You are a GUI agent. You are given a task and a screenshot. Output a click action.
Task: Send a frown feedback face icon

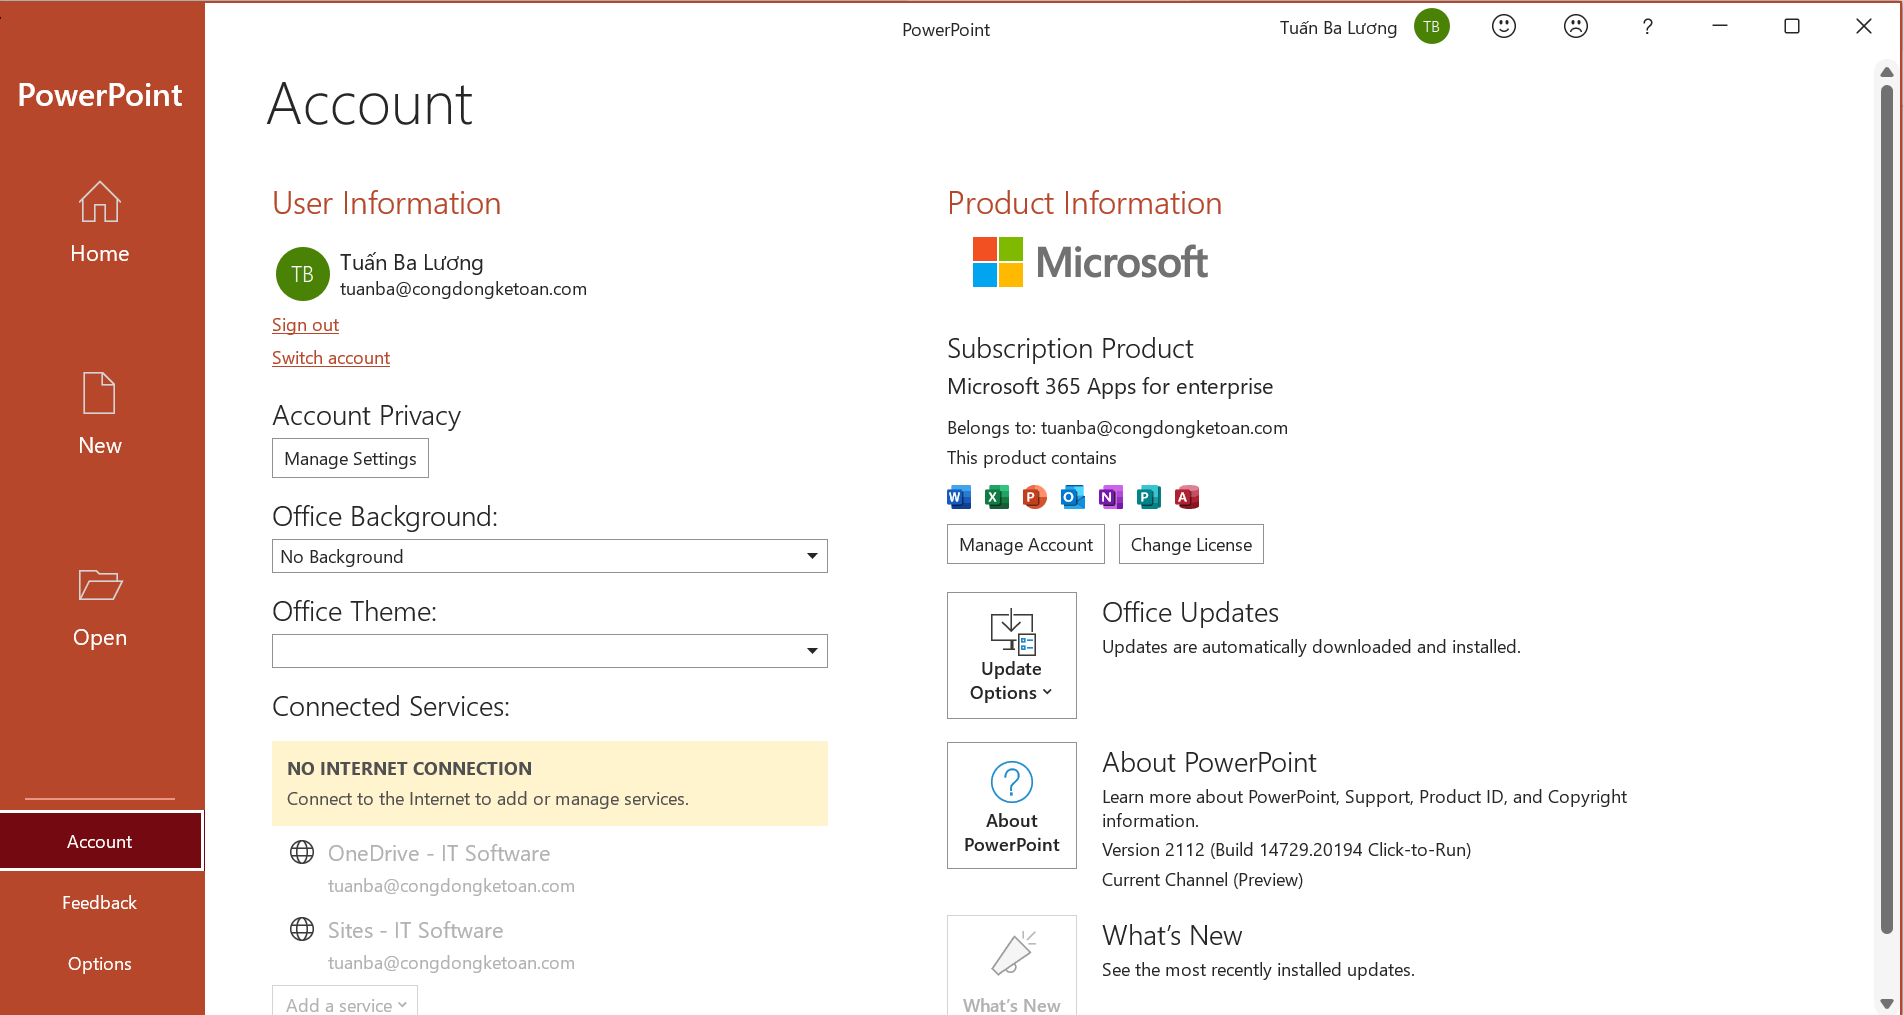point(1576,27)
